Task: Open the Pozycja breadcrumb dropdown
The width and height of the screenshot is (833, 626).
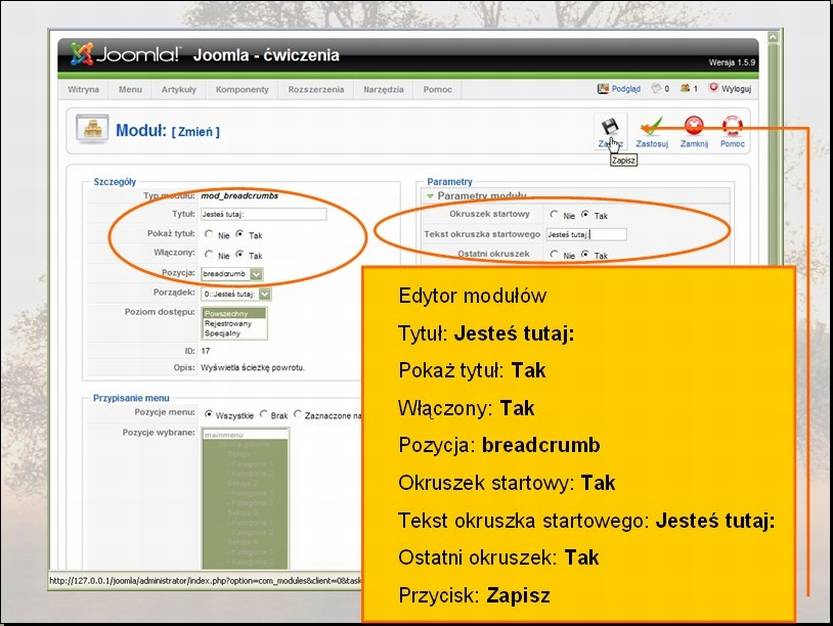Action: click(x=232, y=274)
